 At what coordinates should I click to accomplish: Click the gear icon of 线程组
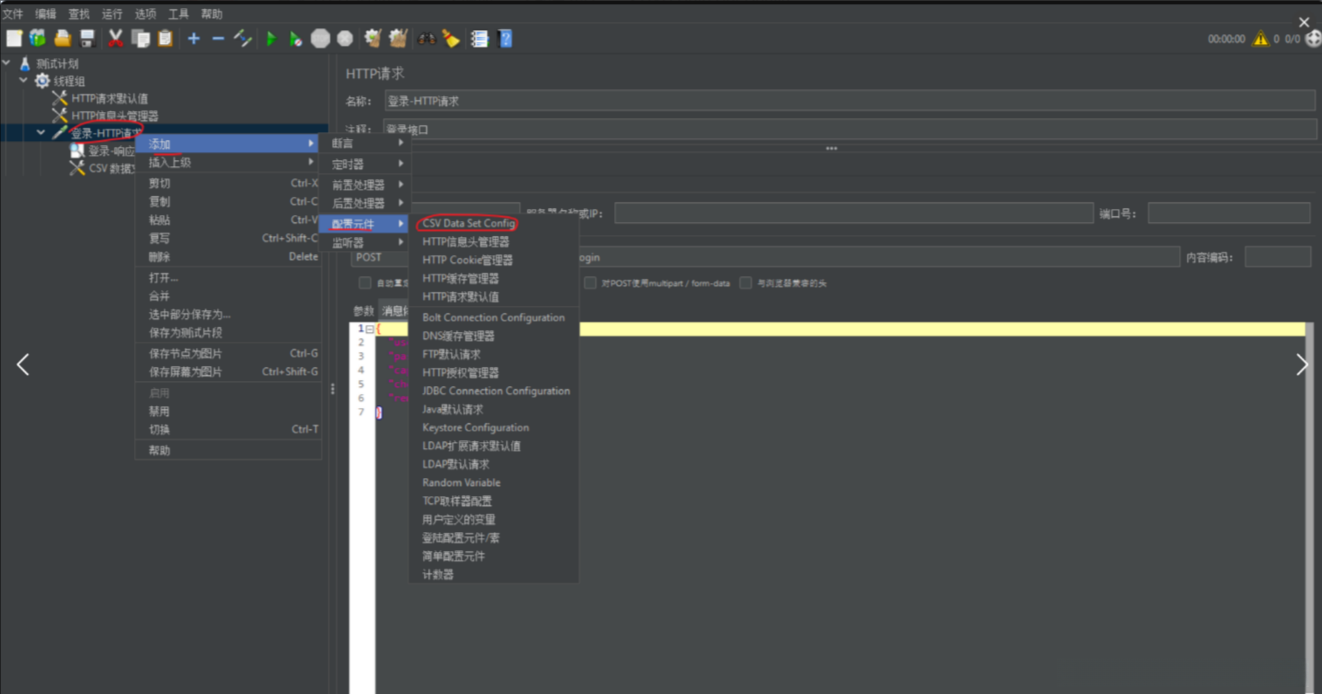tap(42, 80)
